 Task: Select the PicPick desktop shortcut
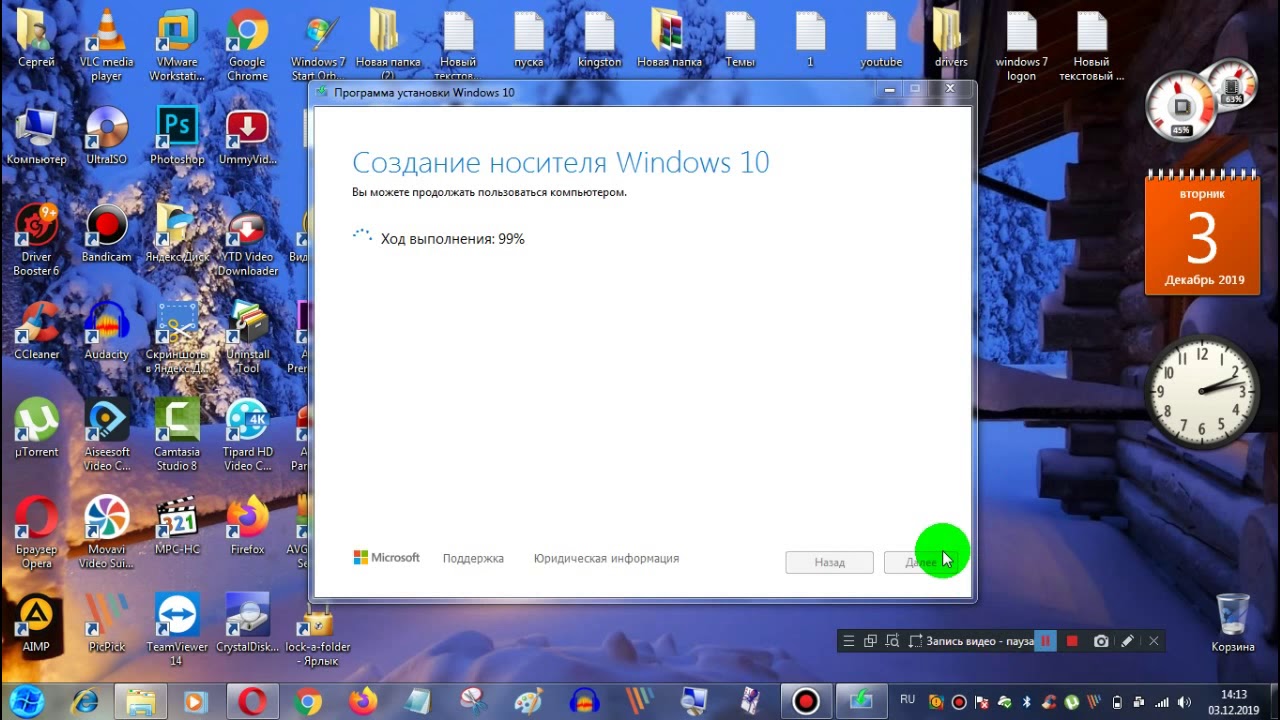(x=106, y=624)
